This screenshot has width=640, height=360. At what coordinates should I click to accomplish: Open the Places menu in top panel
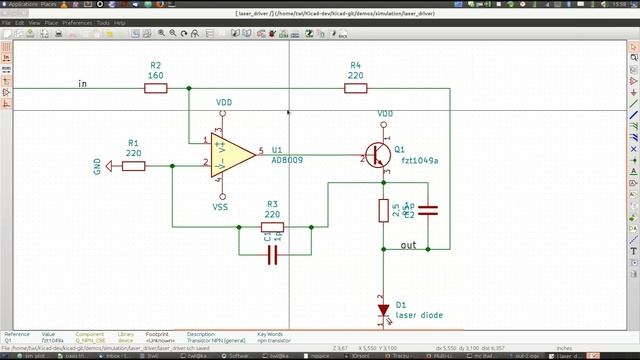point(49,4)
